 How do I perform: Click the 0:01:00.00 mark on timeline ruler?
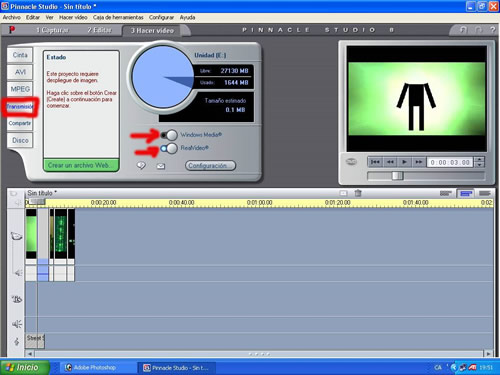pyautogui.click(x=259, y=203)
